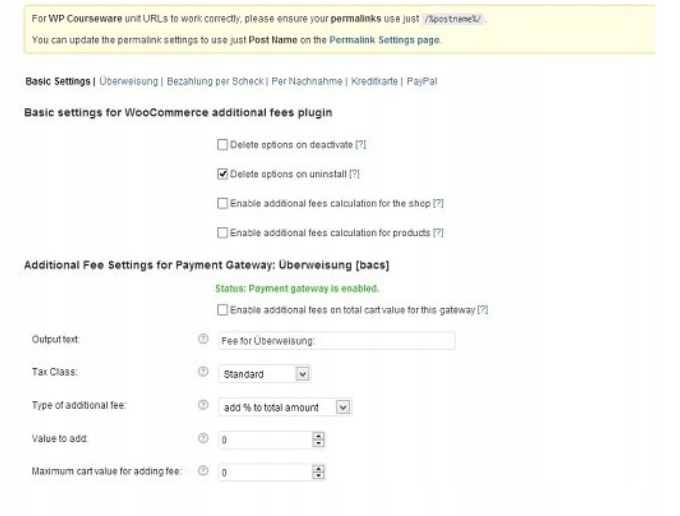Image resolution: width=680 pixels, height=516 pixels.
Task: Click the Value to add spinner arrows
Action: coord(319,440)
